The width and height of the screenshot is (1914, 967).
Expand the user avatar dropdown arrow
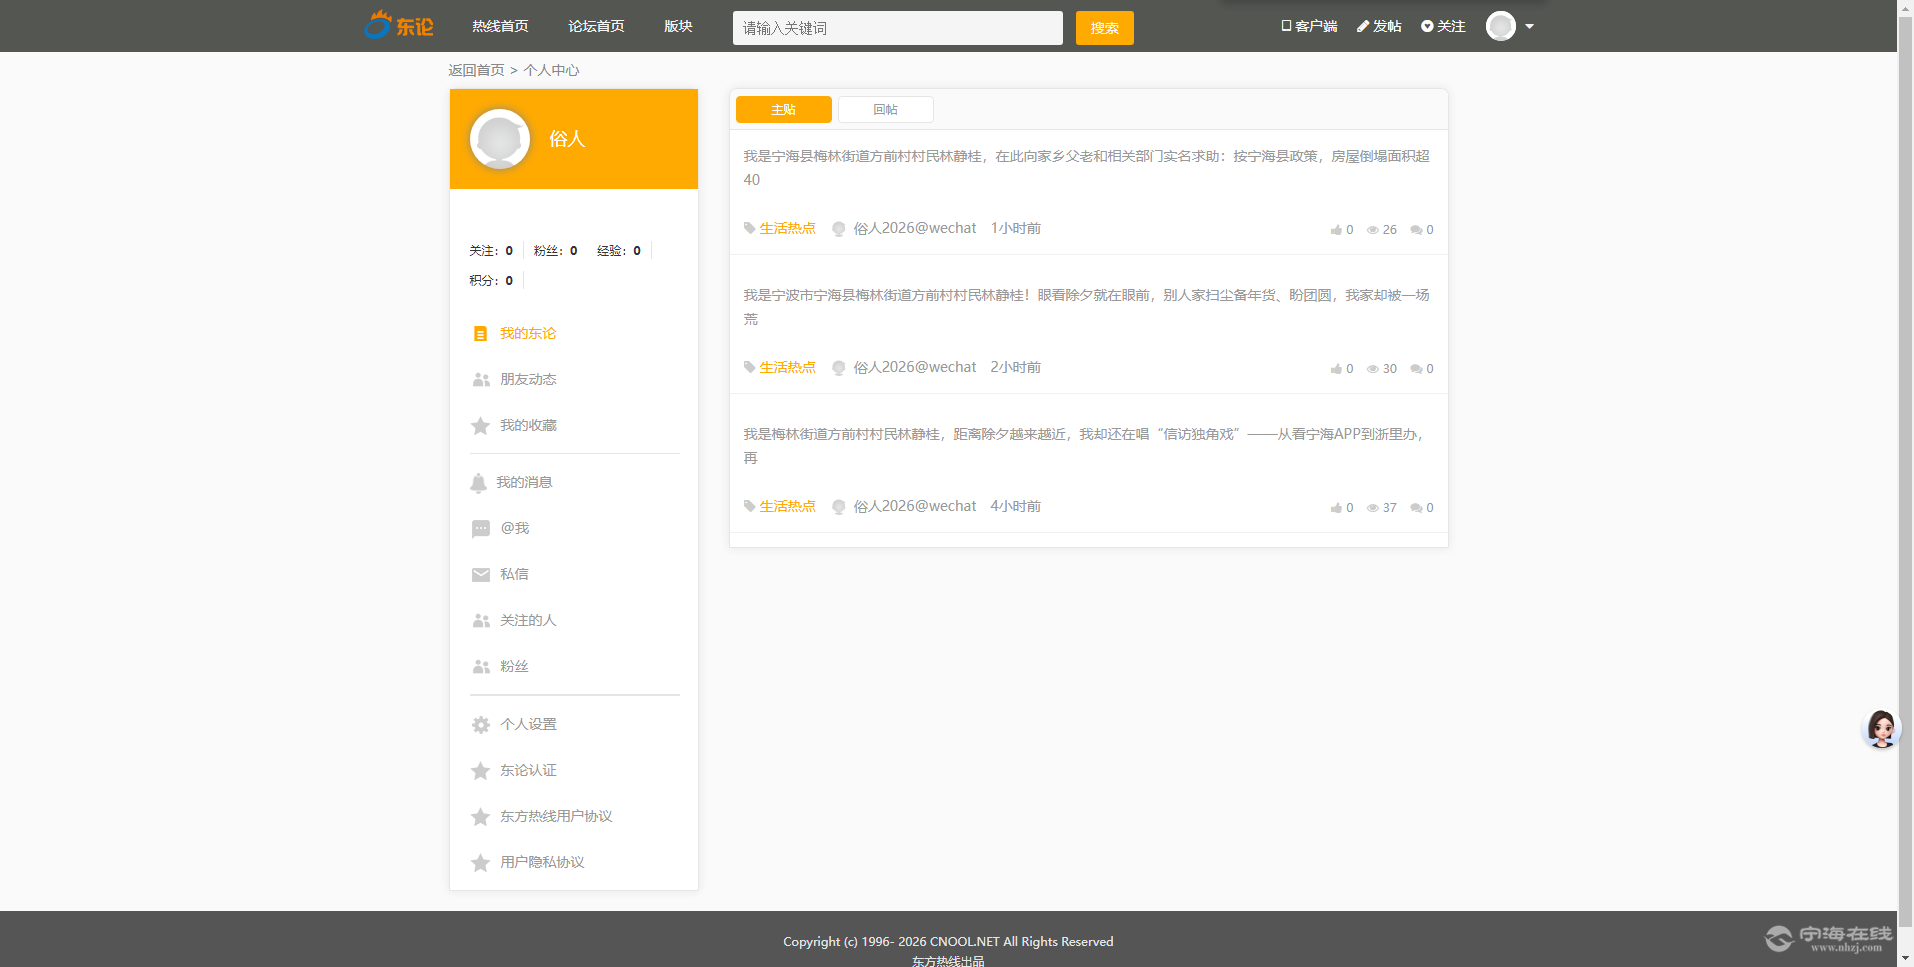[x=1529, y=27]
